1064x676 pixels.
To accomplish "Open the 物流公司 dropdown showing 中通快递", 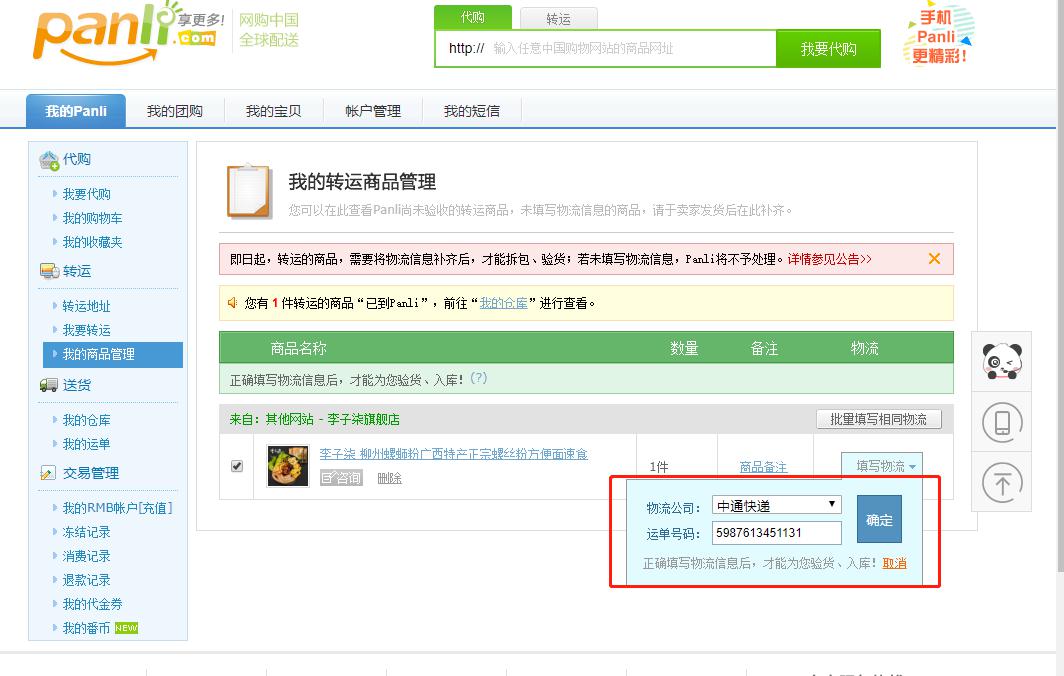I will pyautogui.click(x=776, y=505).
